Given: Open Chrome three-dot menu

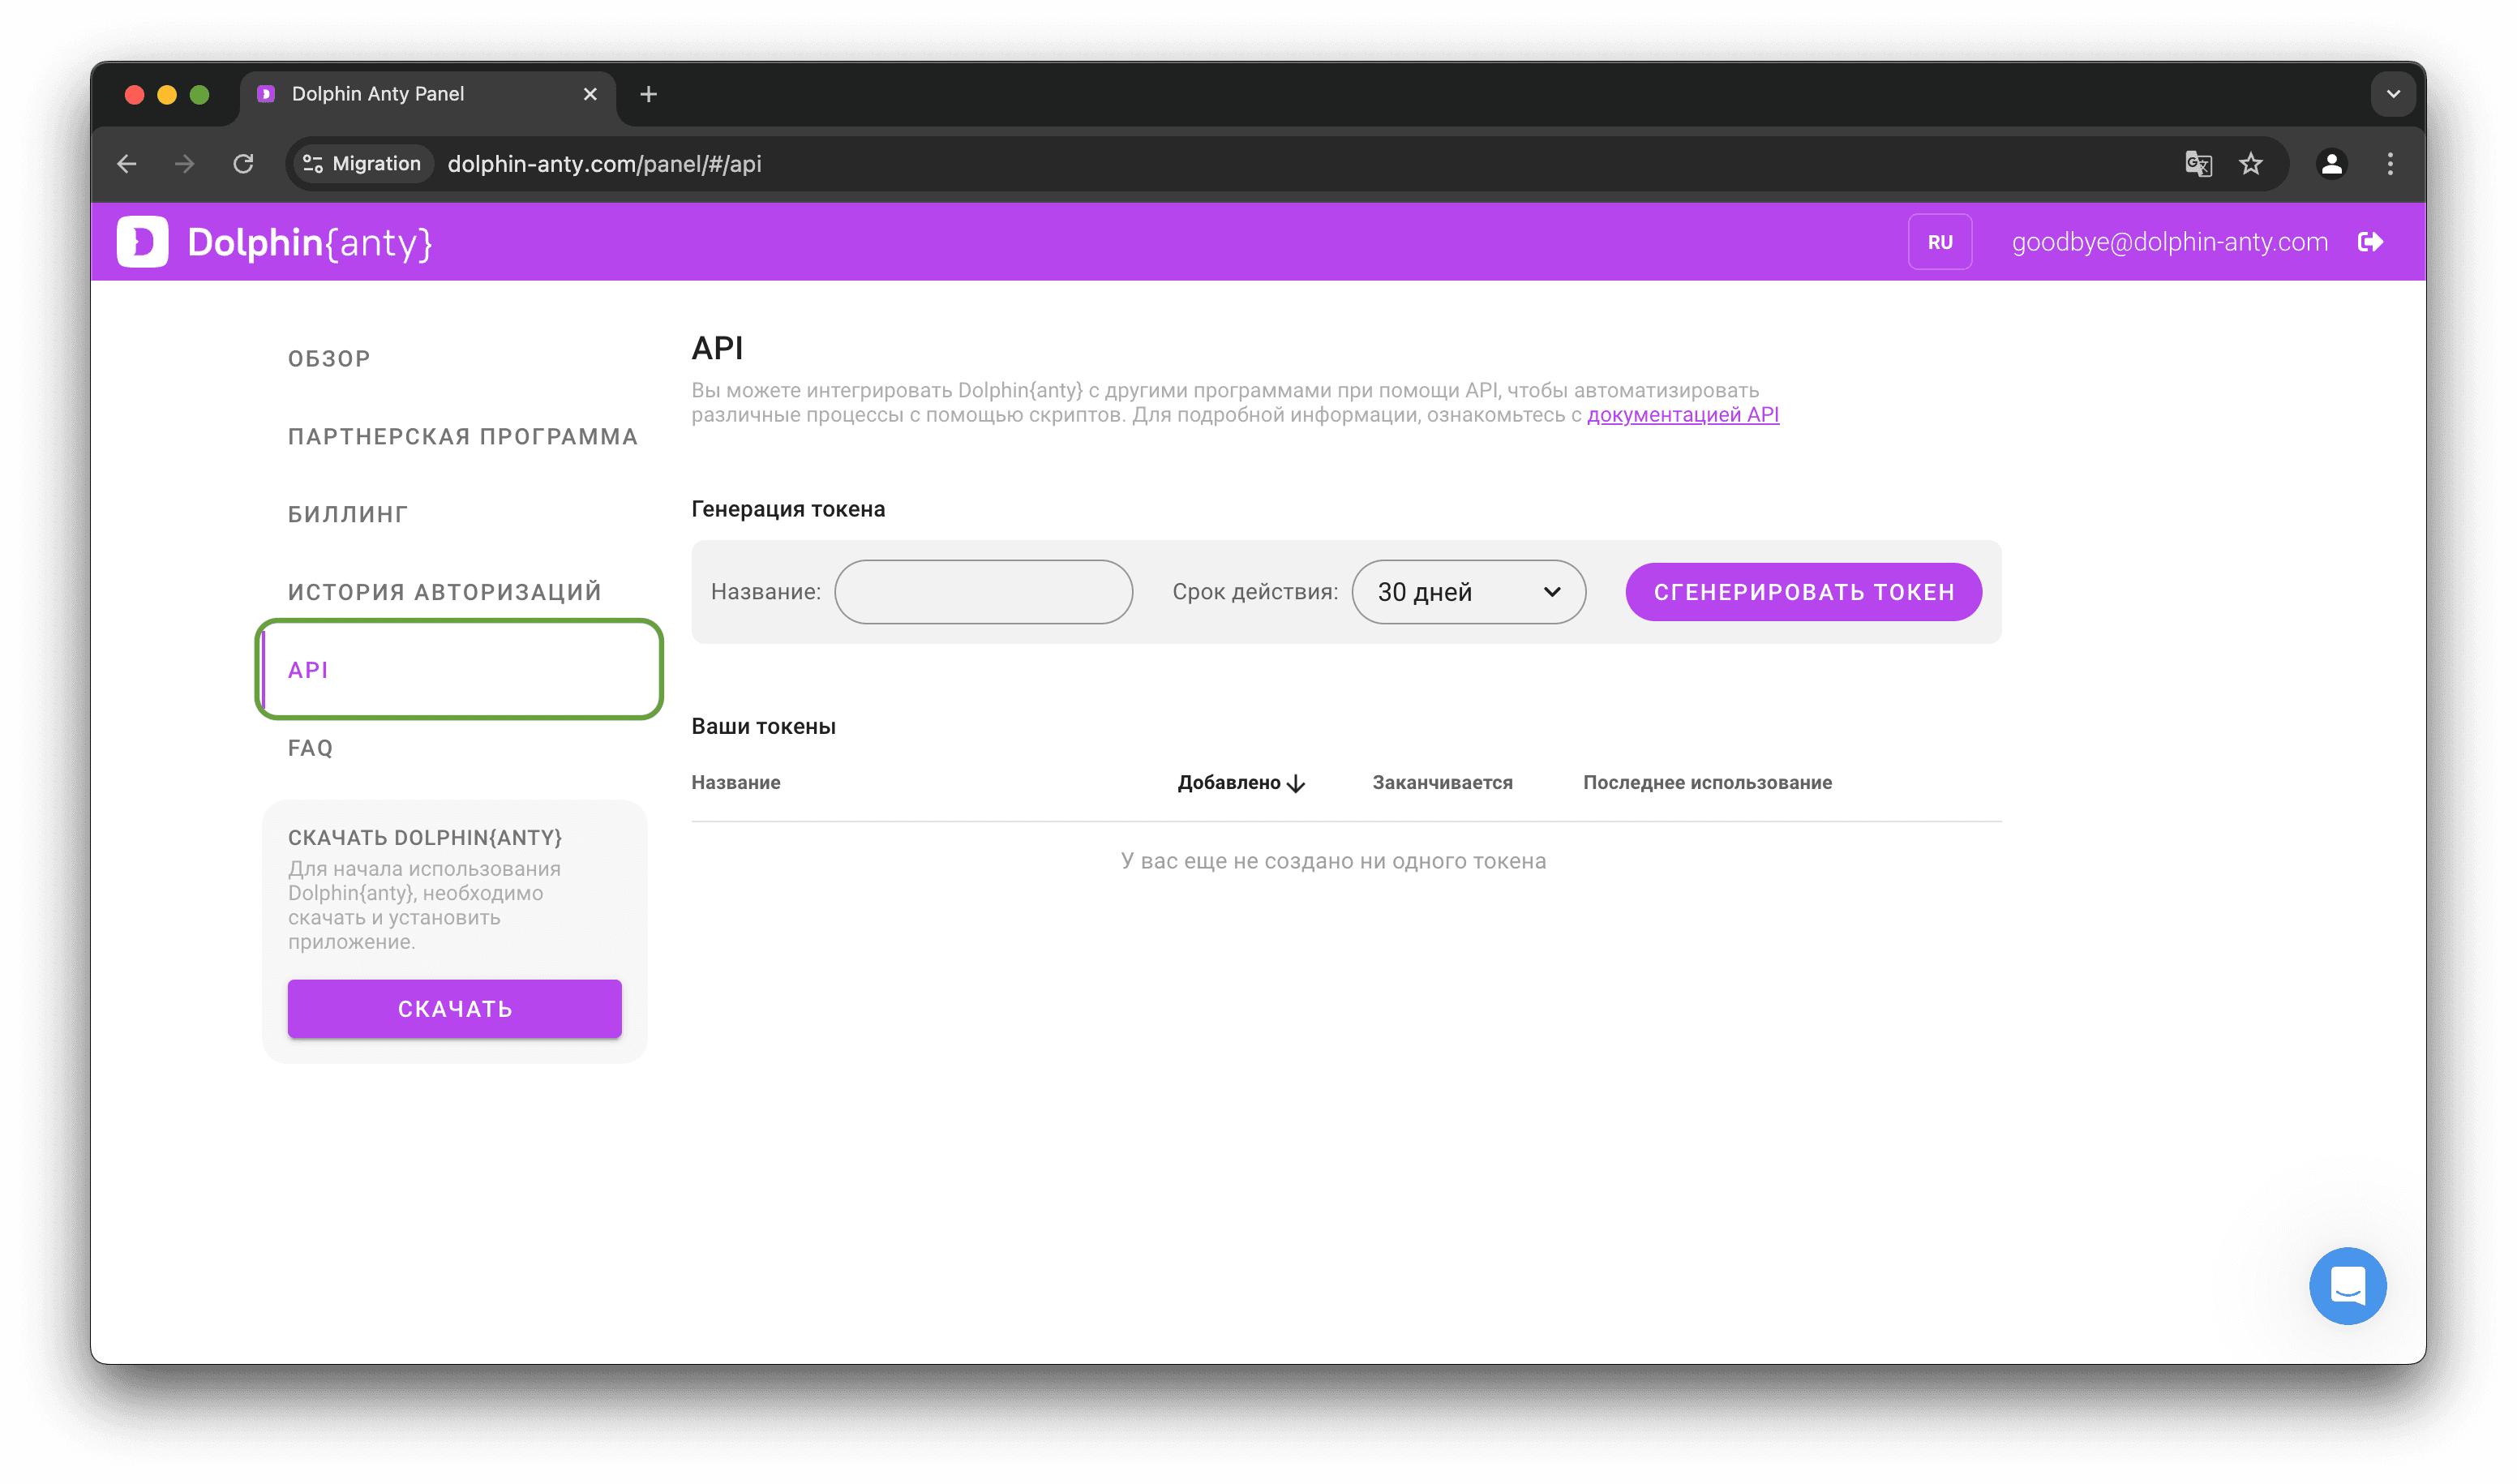Looking at the screenshot, I should pyautogui.click(x=2390, y=164).
